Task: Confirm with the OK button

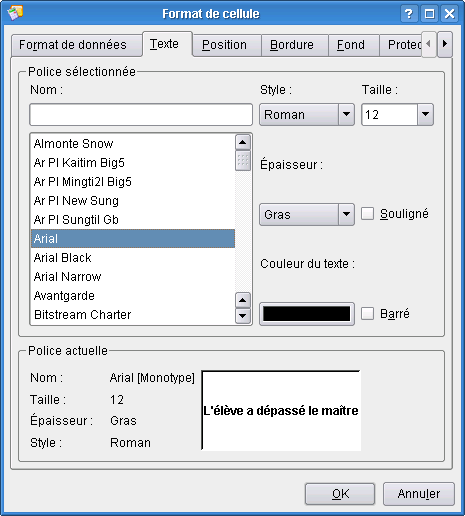Action: (340, 494)
